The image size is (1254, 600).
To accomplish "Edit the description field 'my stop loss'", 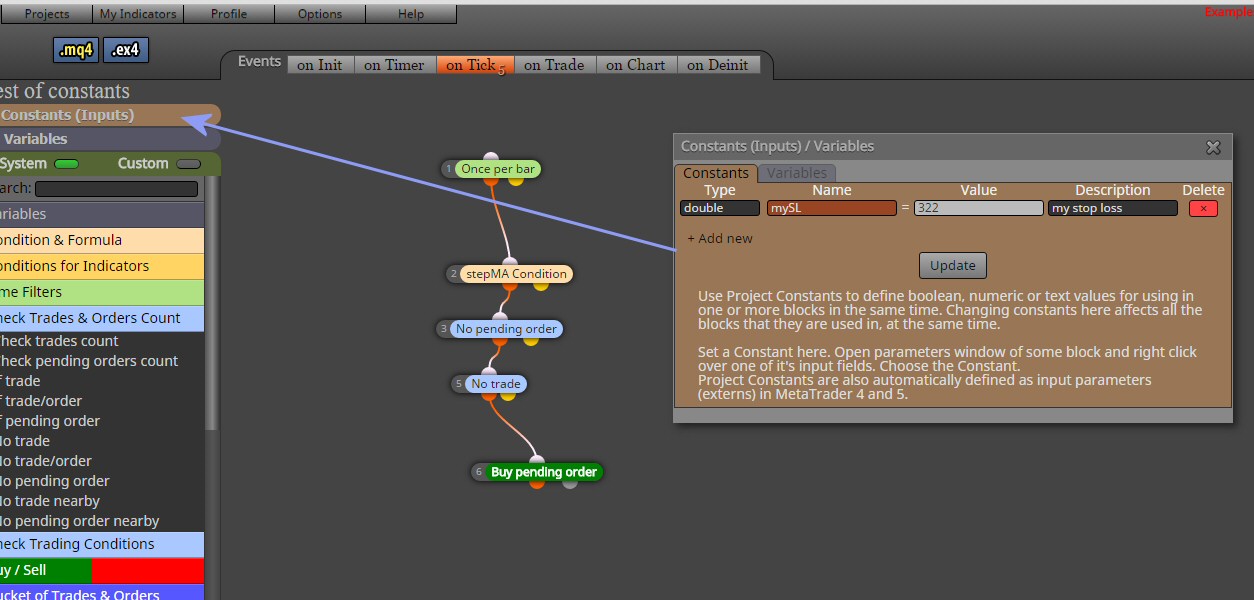I will point(1113,208).
